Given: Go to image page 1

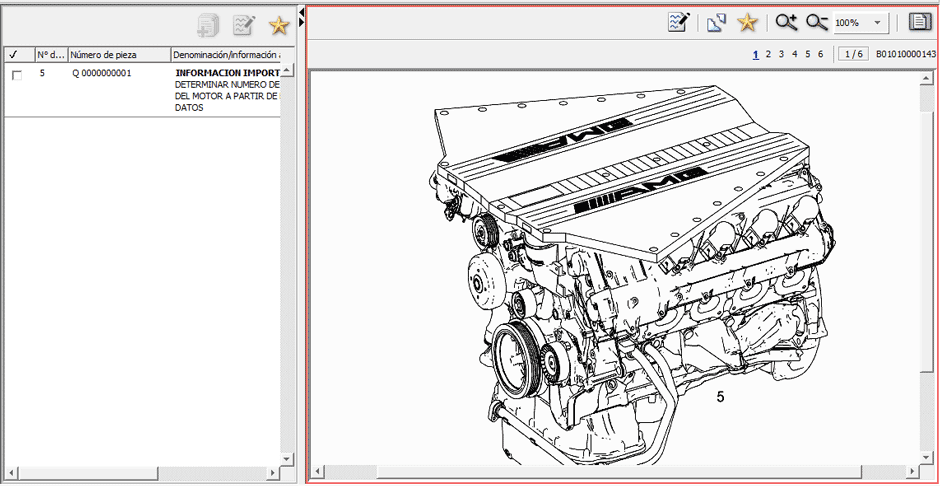Looking at the screenshot, I should coord(756,54).
